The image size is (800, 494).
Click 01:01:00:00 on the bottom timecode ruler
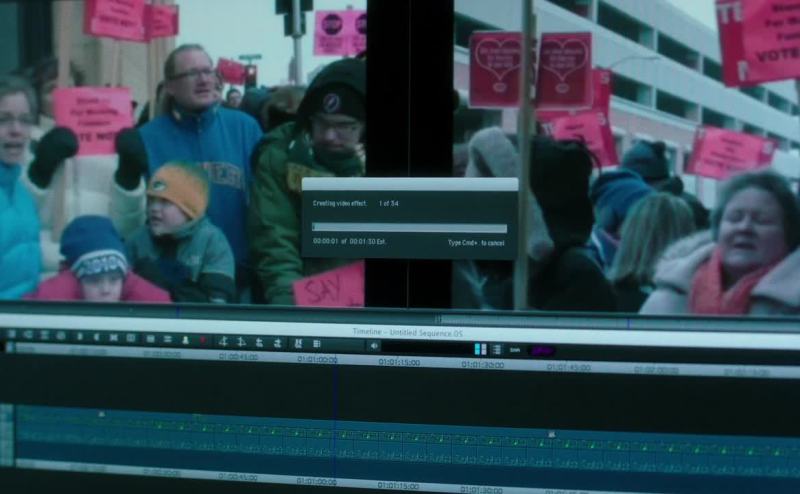point(316,482)
